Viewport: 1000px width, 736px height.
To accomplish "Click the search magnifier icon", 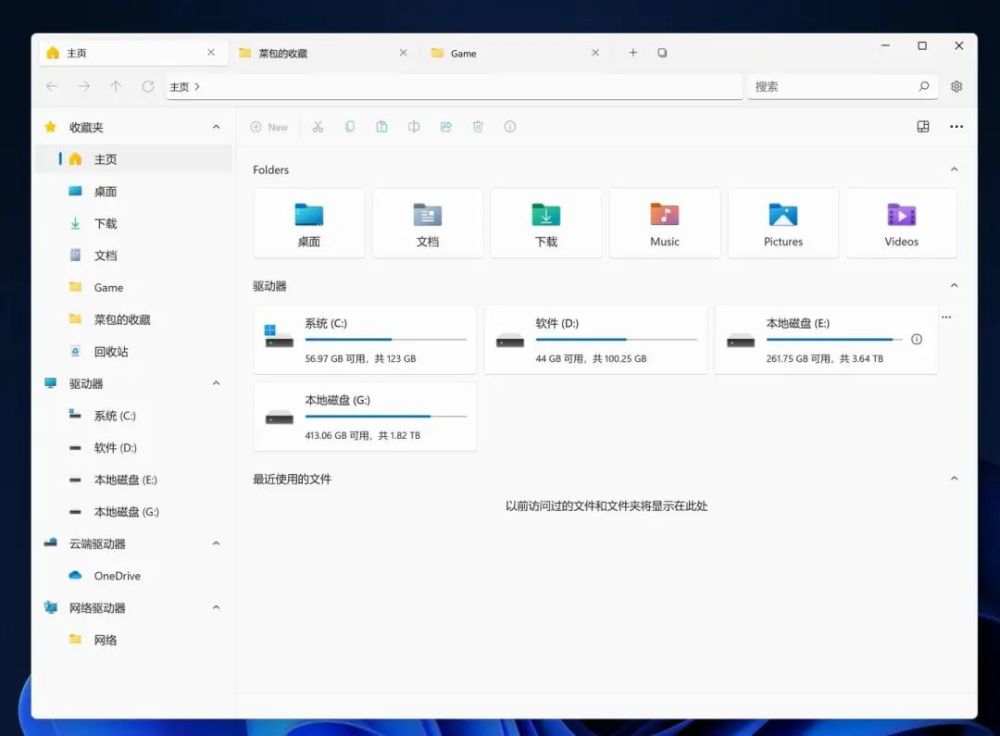I will click(x=923, y=86).
